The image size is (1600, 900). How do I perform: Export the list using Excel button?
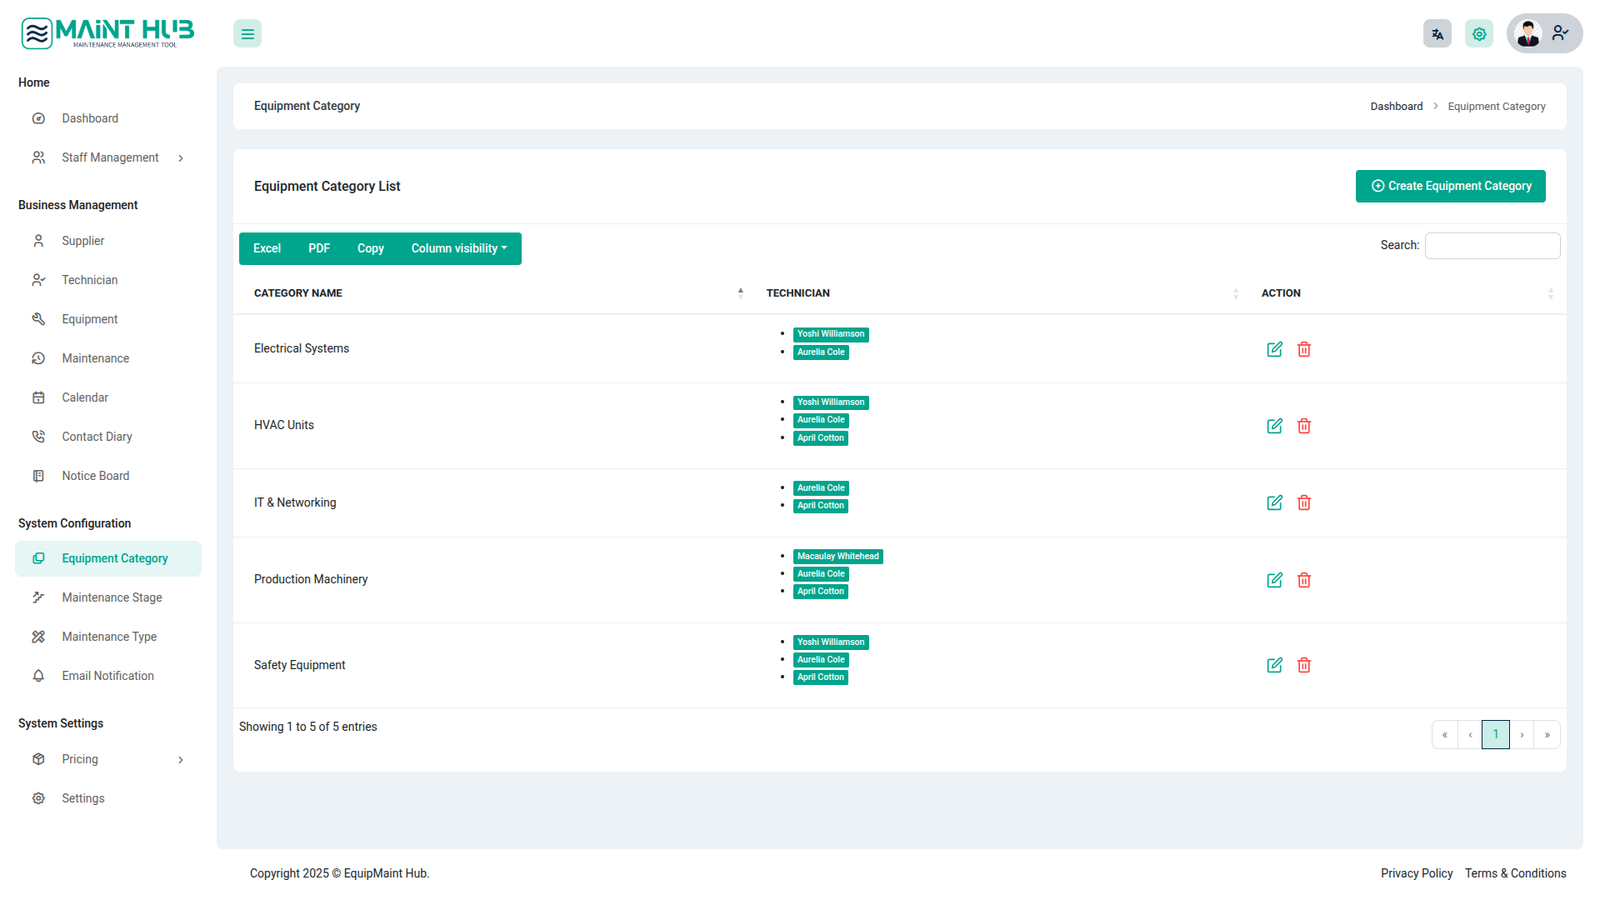(267, 249)
